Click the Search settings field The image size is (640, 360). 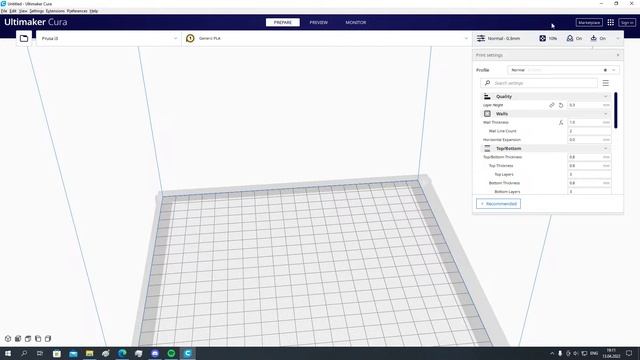(539, 83)
